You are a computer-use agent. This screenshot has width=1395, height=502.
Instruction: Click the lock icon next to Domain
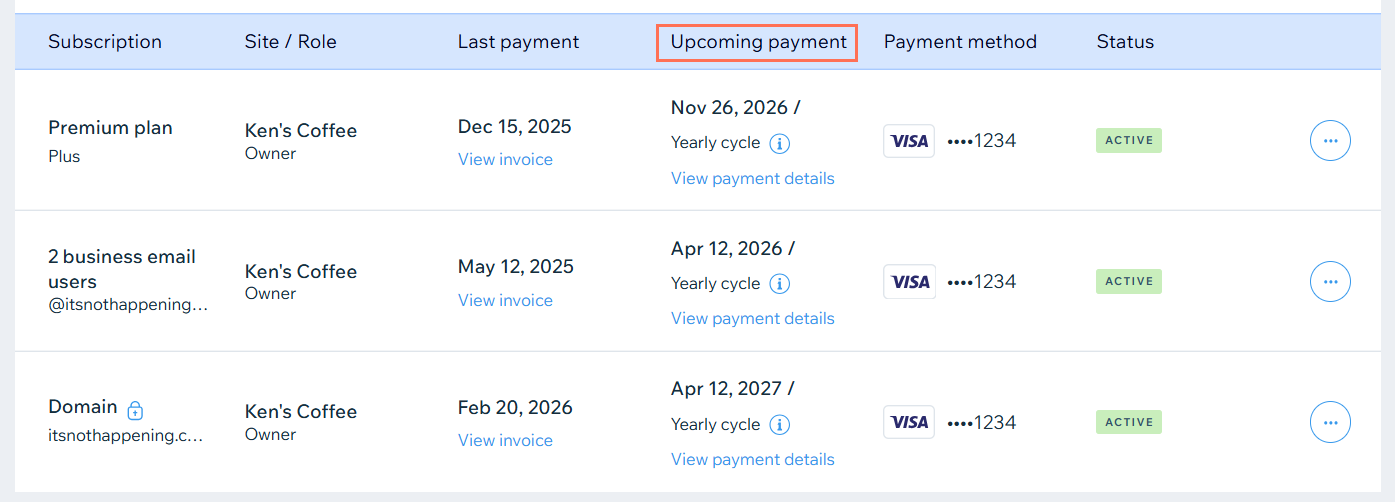point(136,409)
